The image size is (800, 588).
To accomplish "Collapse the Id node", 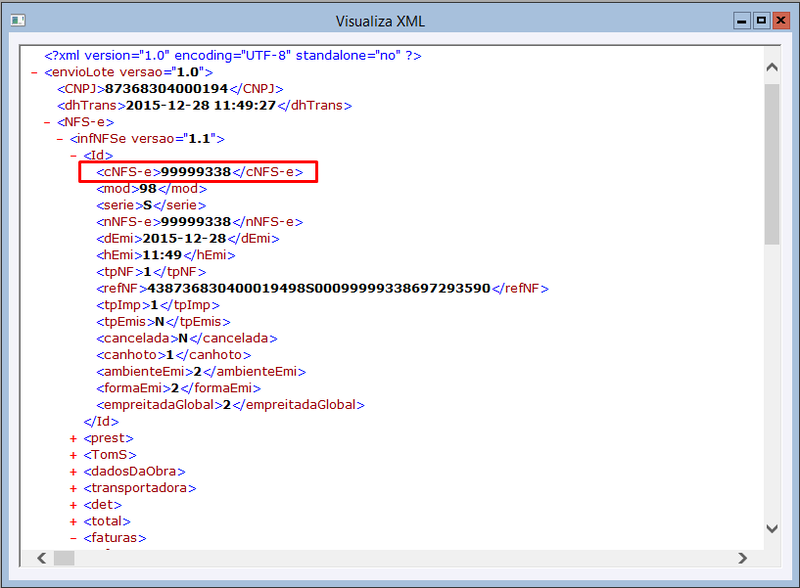I will pos(73,156).
